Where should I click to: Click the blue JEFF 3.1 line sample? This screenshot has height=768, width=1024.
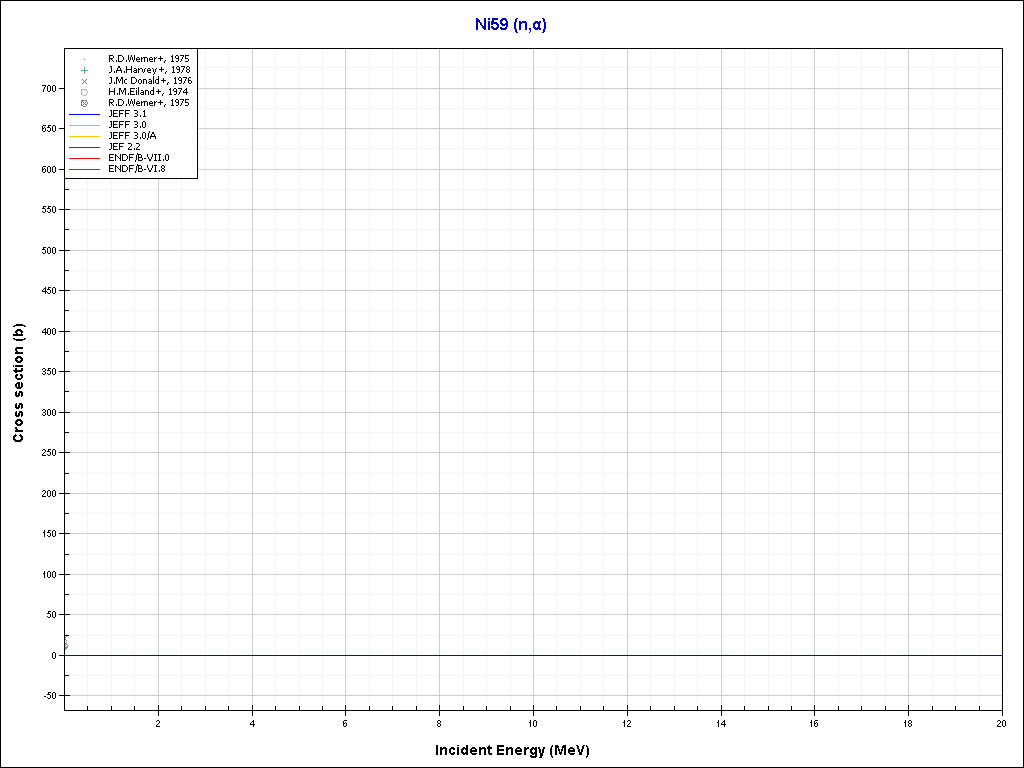pos(85,114)
